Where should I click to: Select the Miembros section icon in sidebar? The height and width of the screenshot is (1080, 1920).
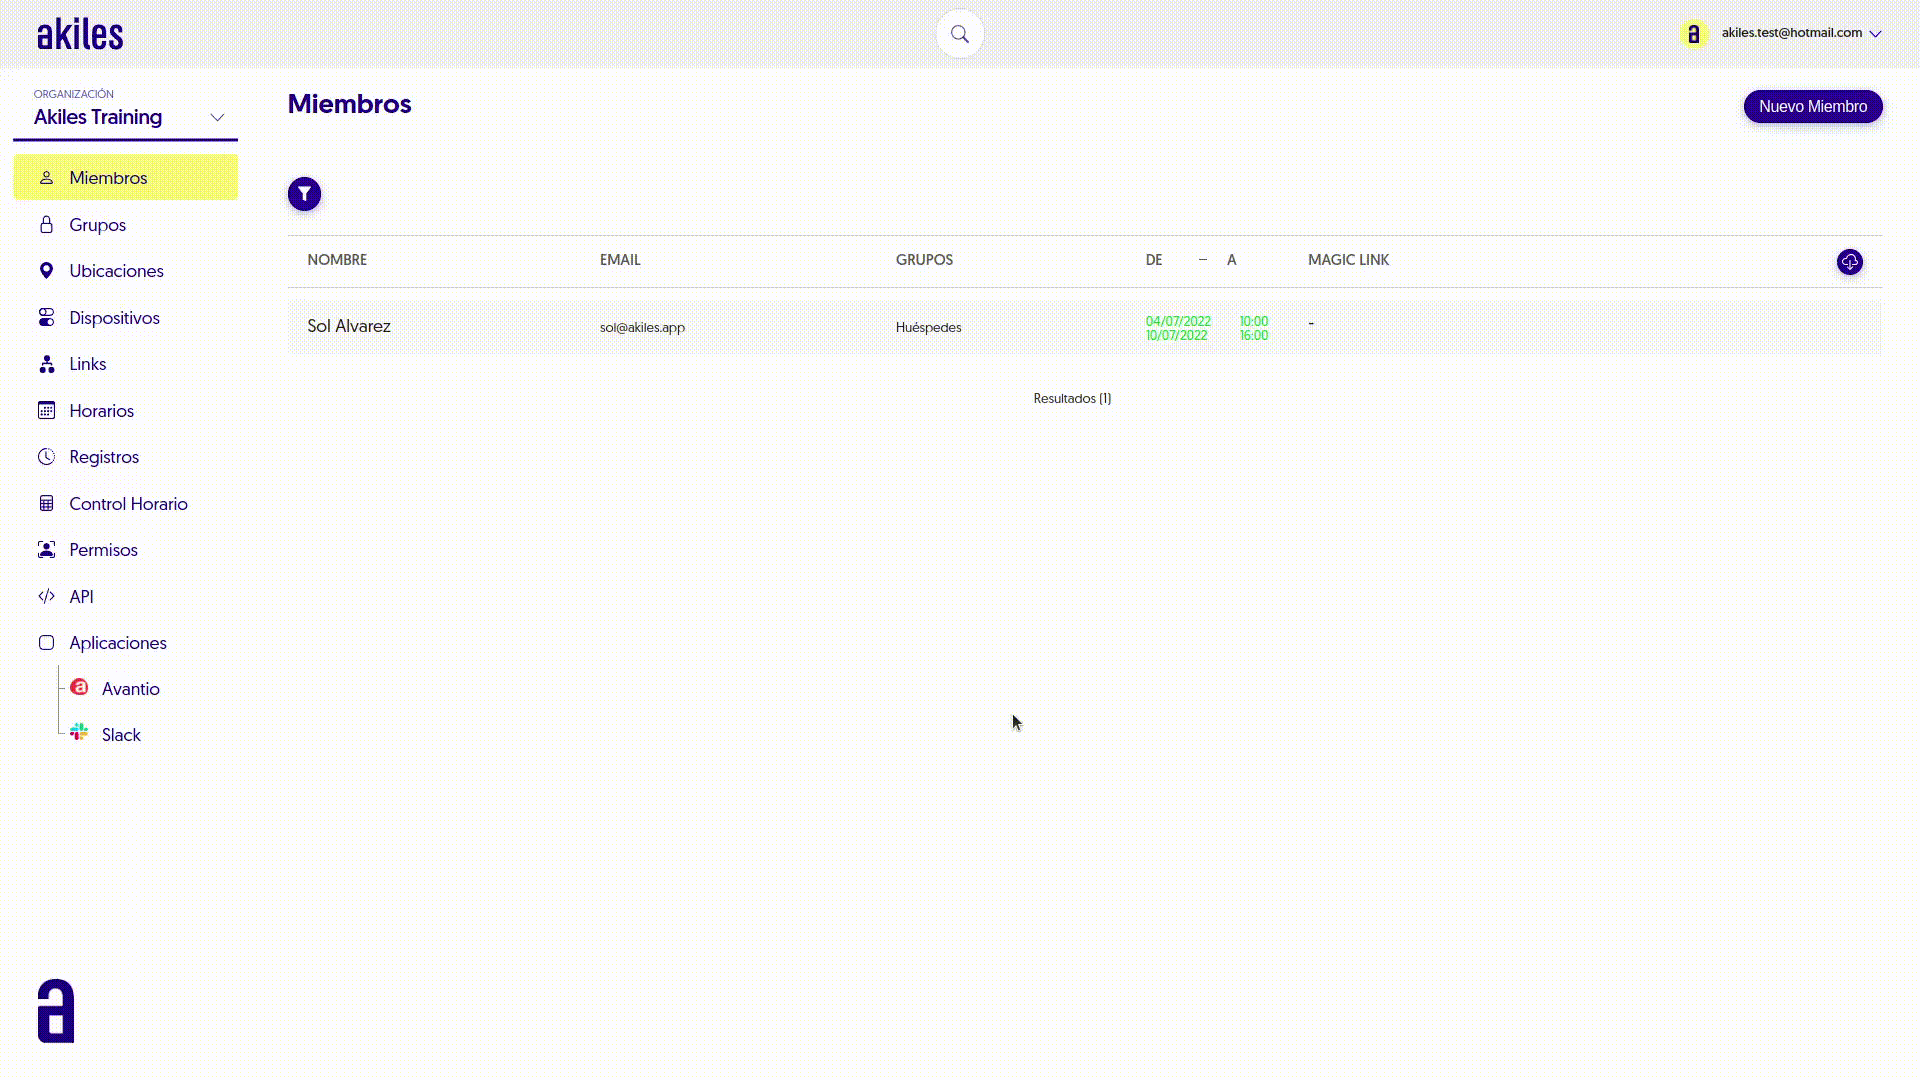click(x=46, y=177)
